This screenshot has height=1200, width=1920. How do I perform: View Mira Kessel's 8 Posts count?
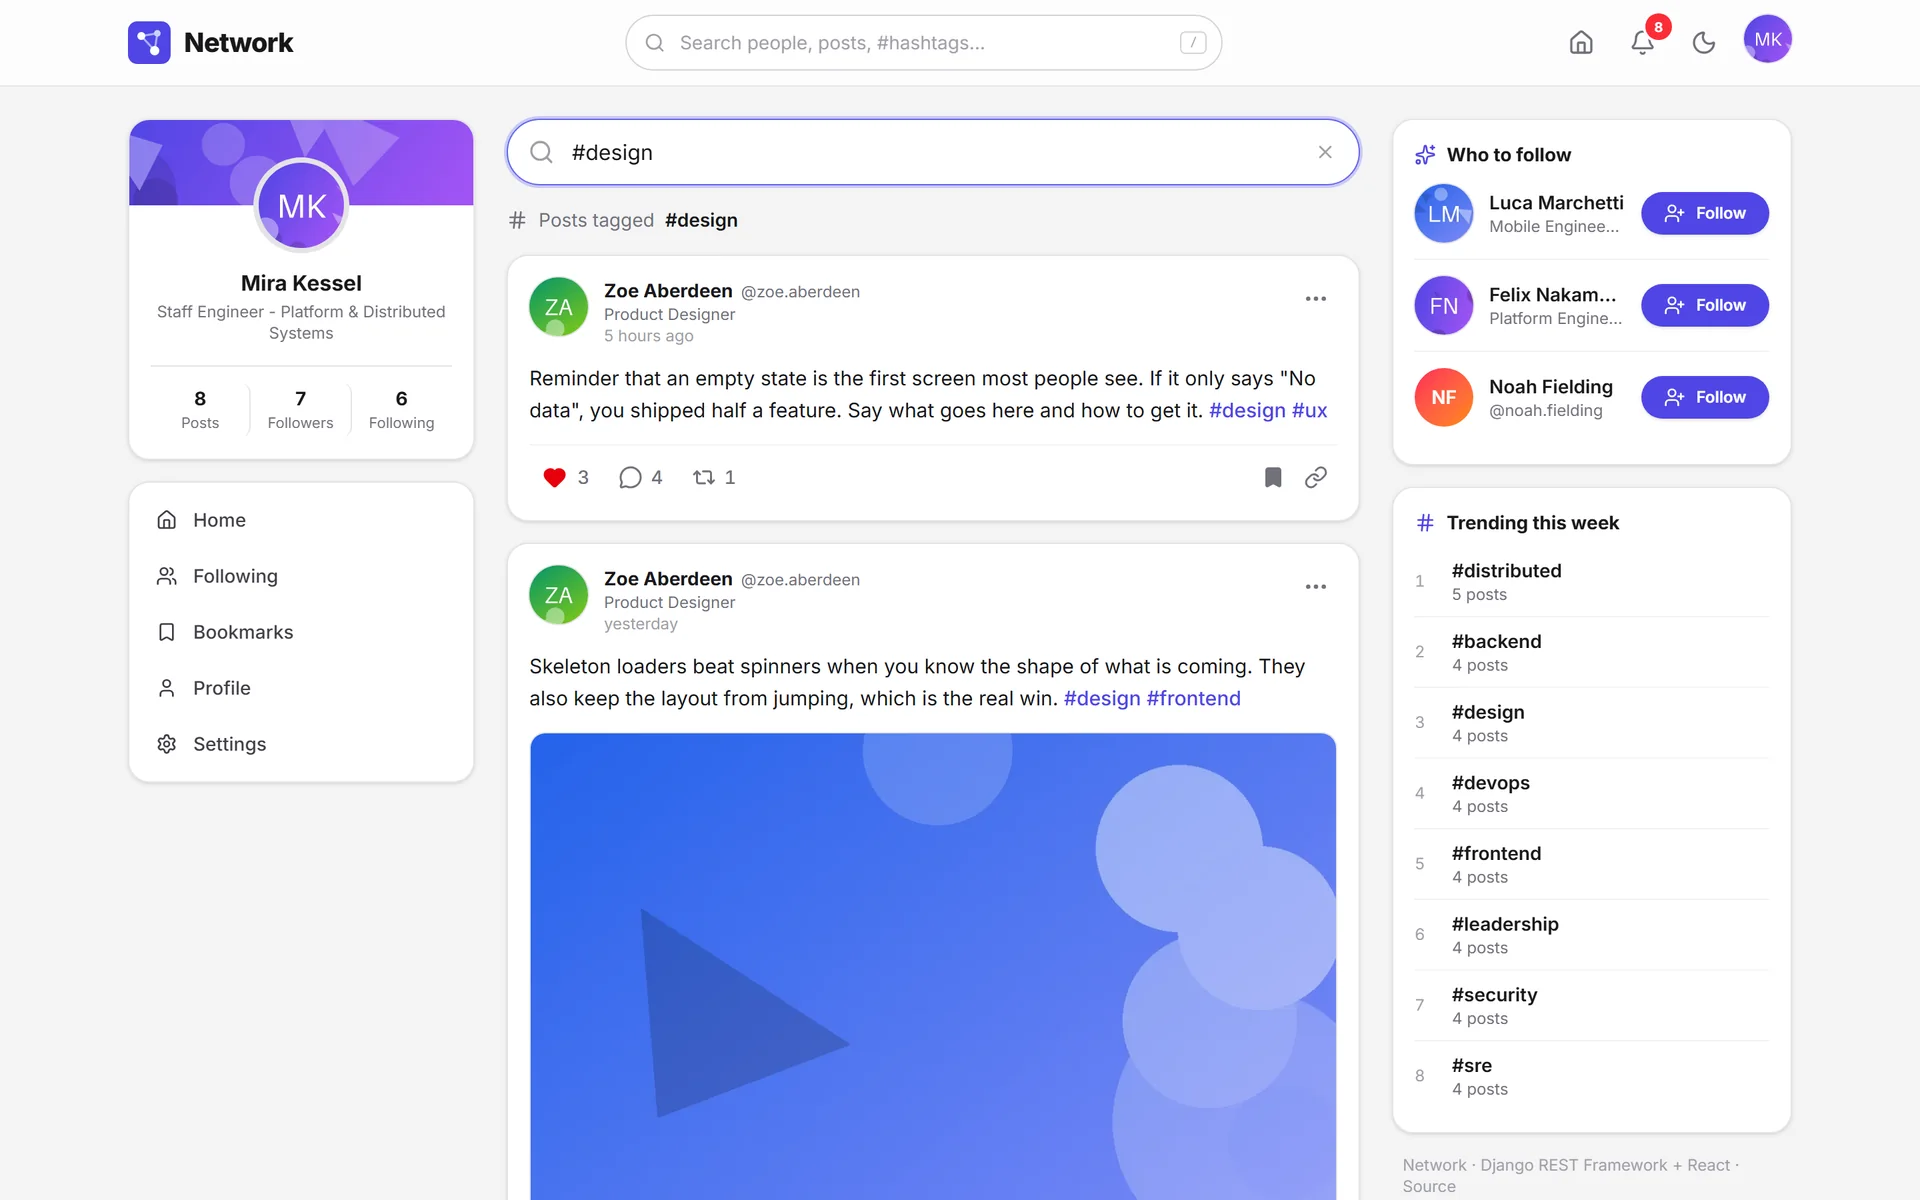pos(200,409)
